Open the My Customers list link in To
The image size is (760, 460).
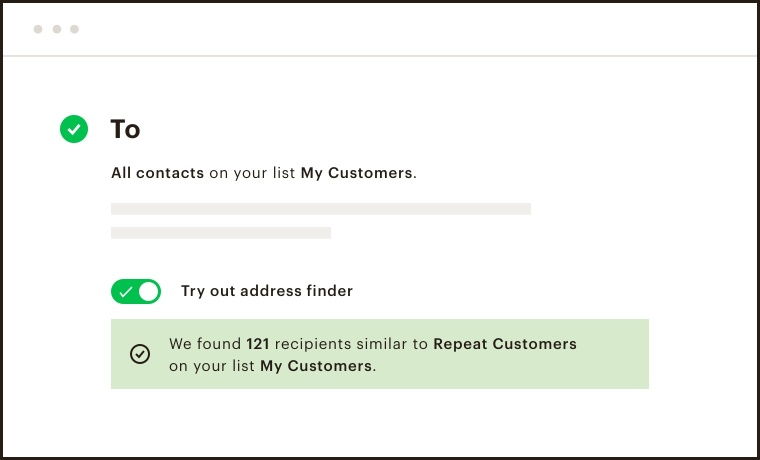(356, 173)
